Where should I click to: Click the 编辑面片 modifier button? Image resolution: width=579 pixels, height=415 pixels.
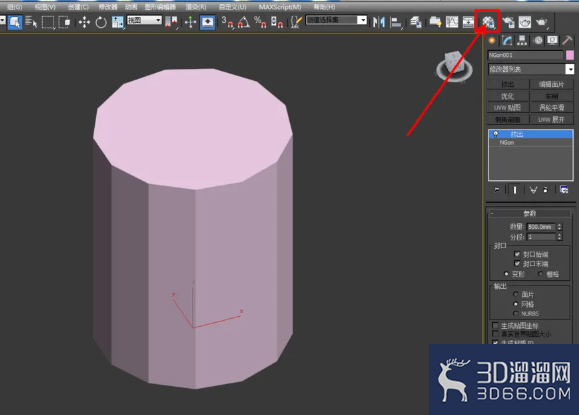click(x=552, y=85)
